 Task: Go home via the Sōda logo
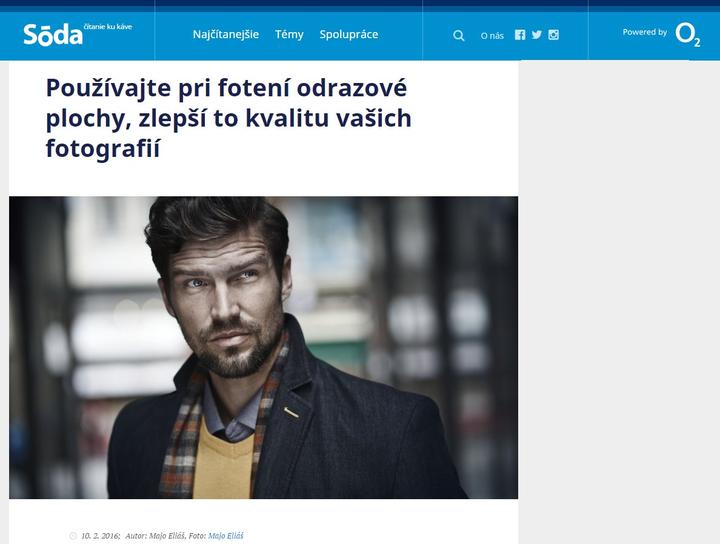[53, 34]
